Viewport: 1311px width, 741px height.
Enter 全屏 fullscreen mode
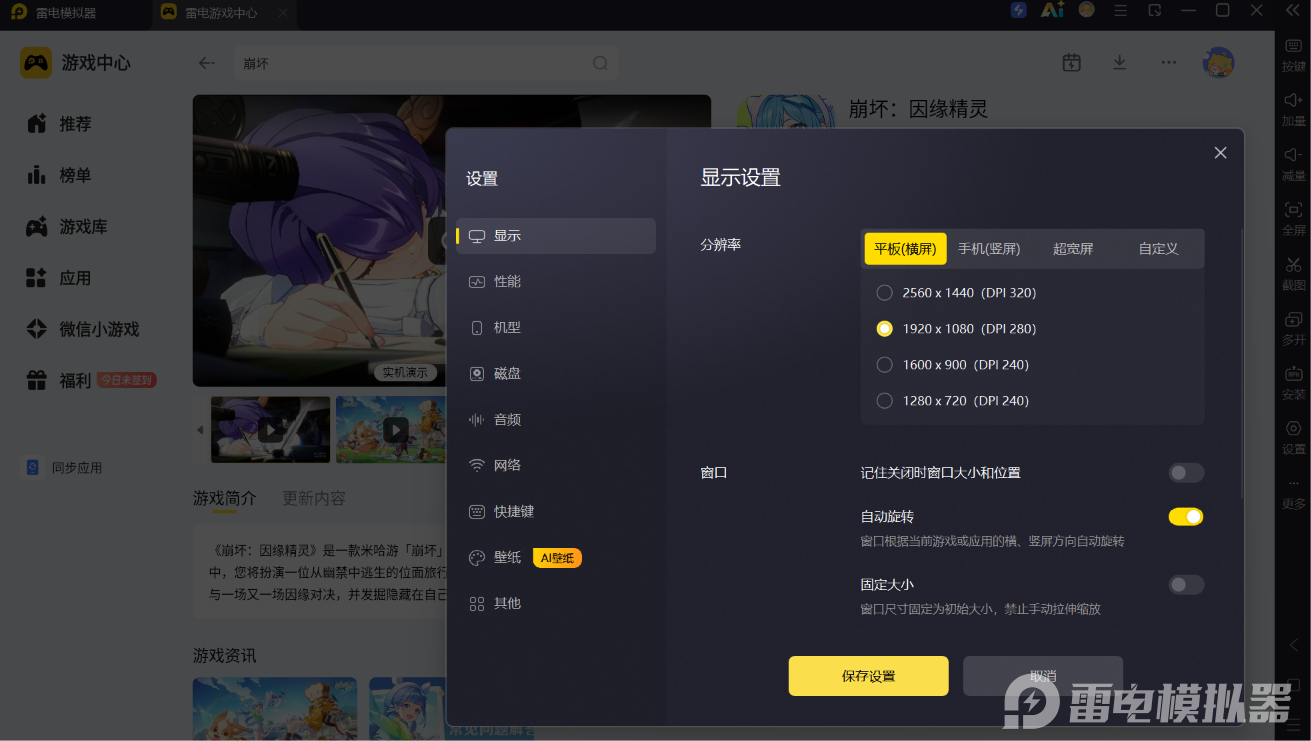tap(1294, 219)
